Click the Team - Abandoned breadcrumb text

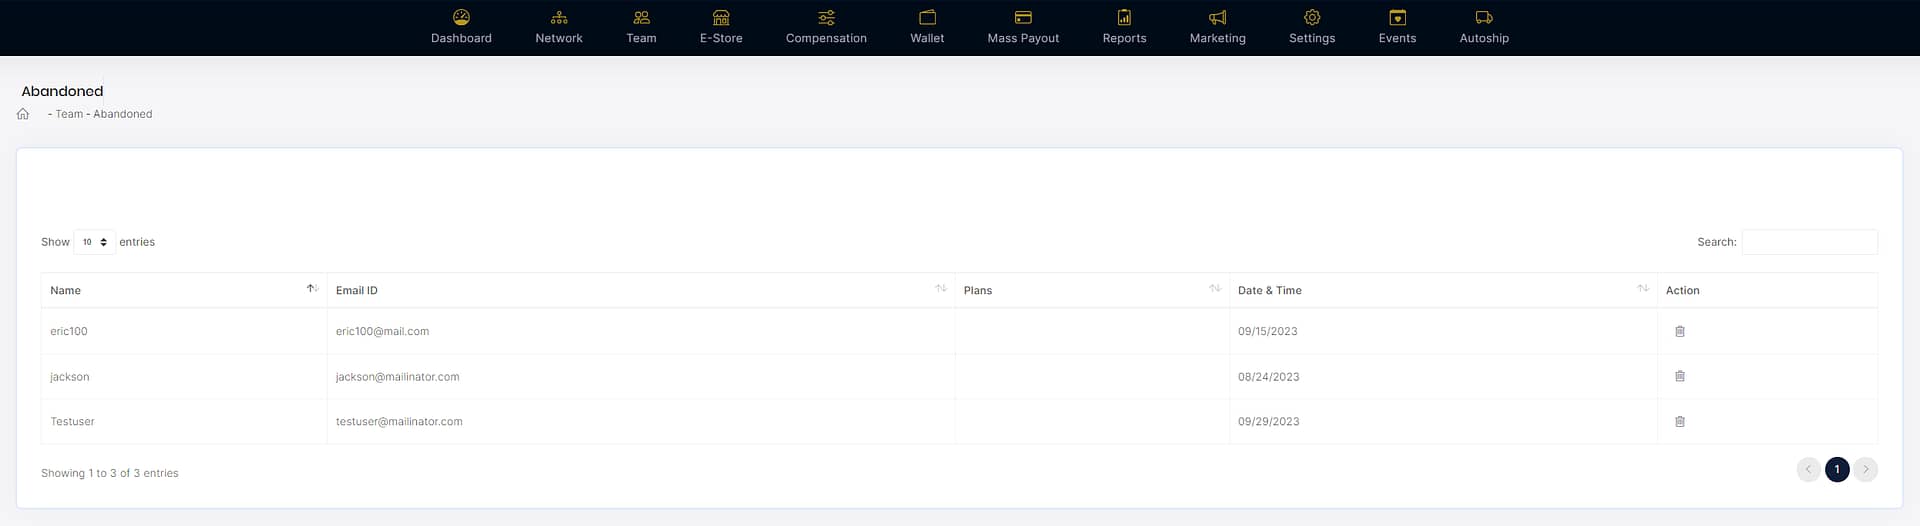[x=100, y=114]
